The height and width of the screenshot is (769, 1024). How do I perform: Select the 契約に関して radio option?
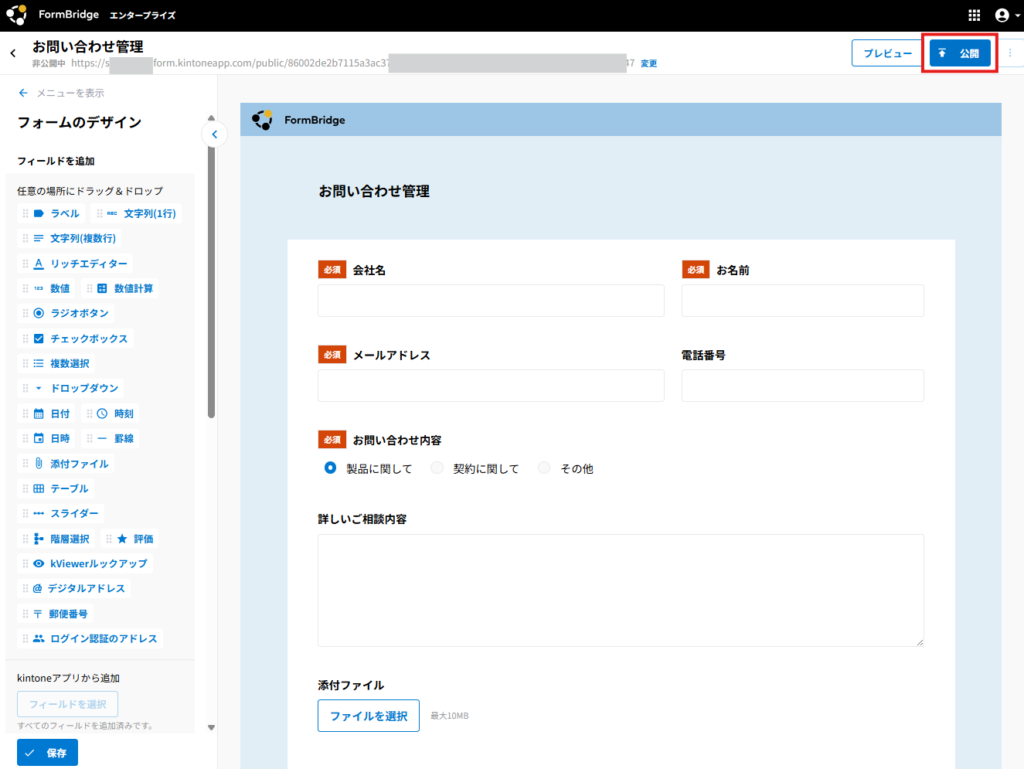point(437,468)
